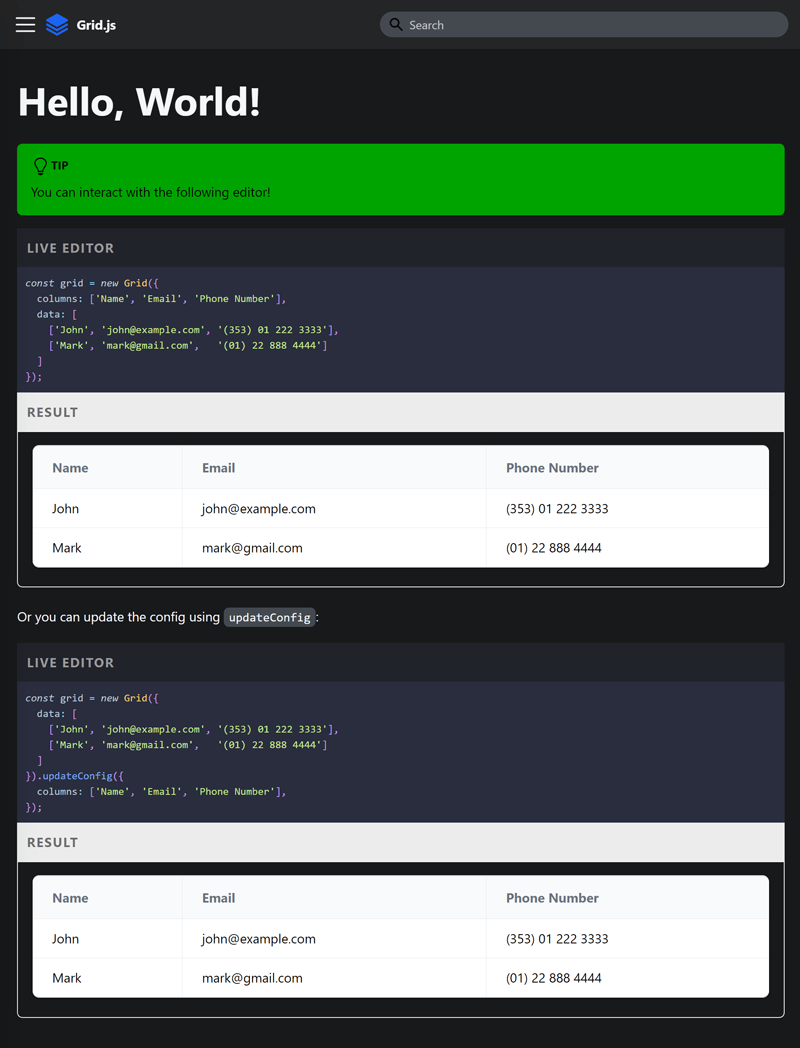Select Phone Number header in second table

pos(552,898)
